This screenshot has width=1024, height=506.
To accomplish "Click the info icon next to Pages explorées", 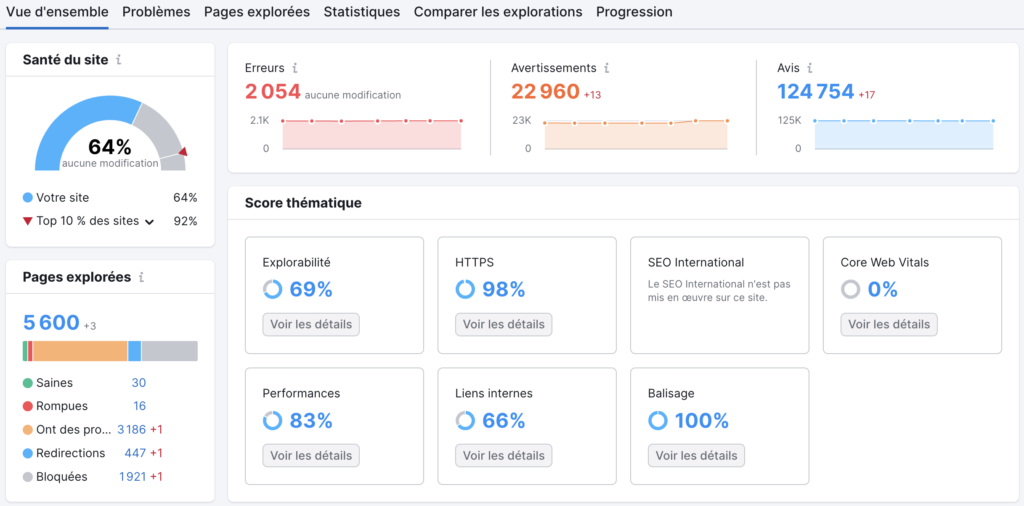I will pyautogui.click(x=141, y=277).
